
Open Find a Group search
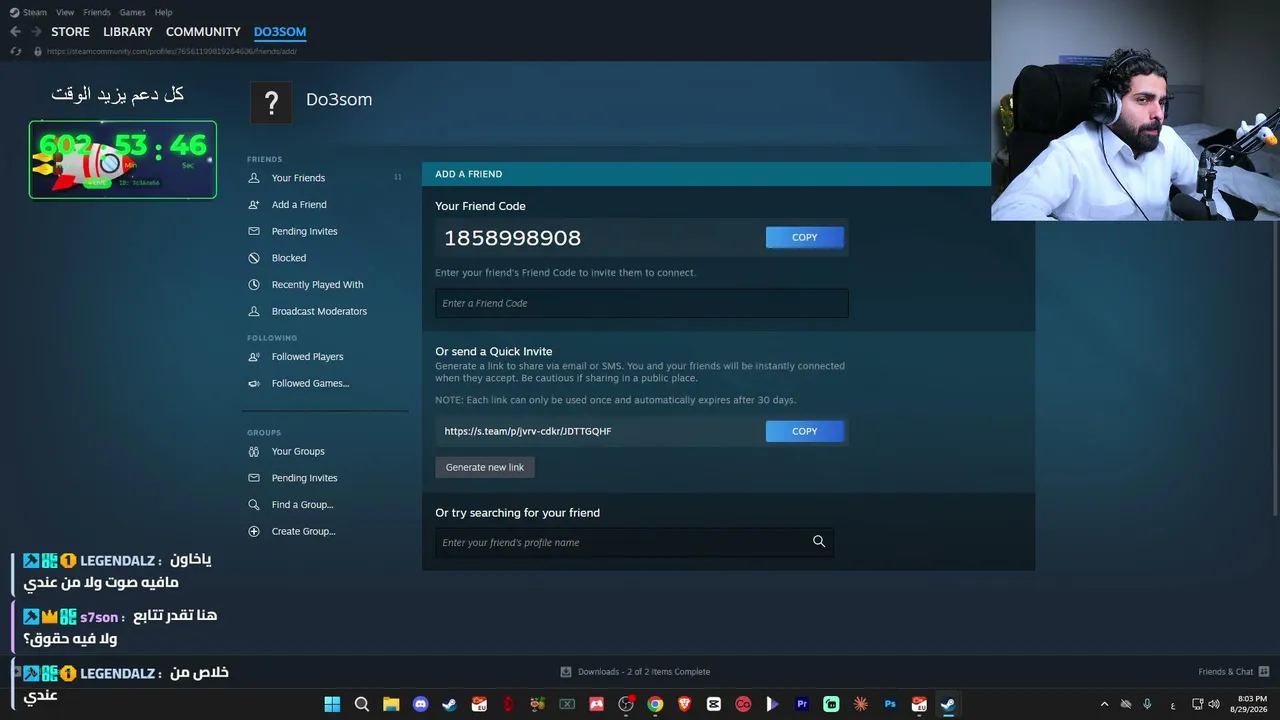point(303,505)
